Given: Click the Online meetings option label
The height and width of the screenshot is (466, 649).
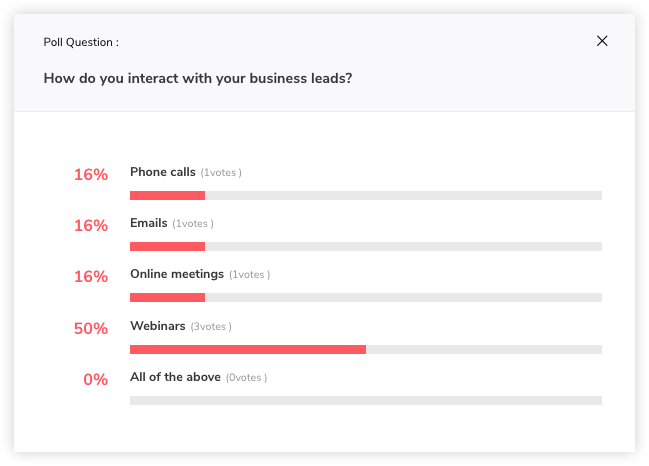Looking at the screenshot, I should coord(177,274).
